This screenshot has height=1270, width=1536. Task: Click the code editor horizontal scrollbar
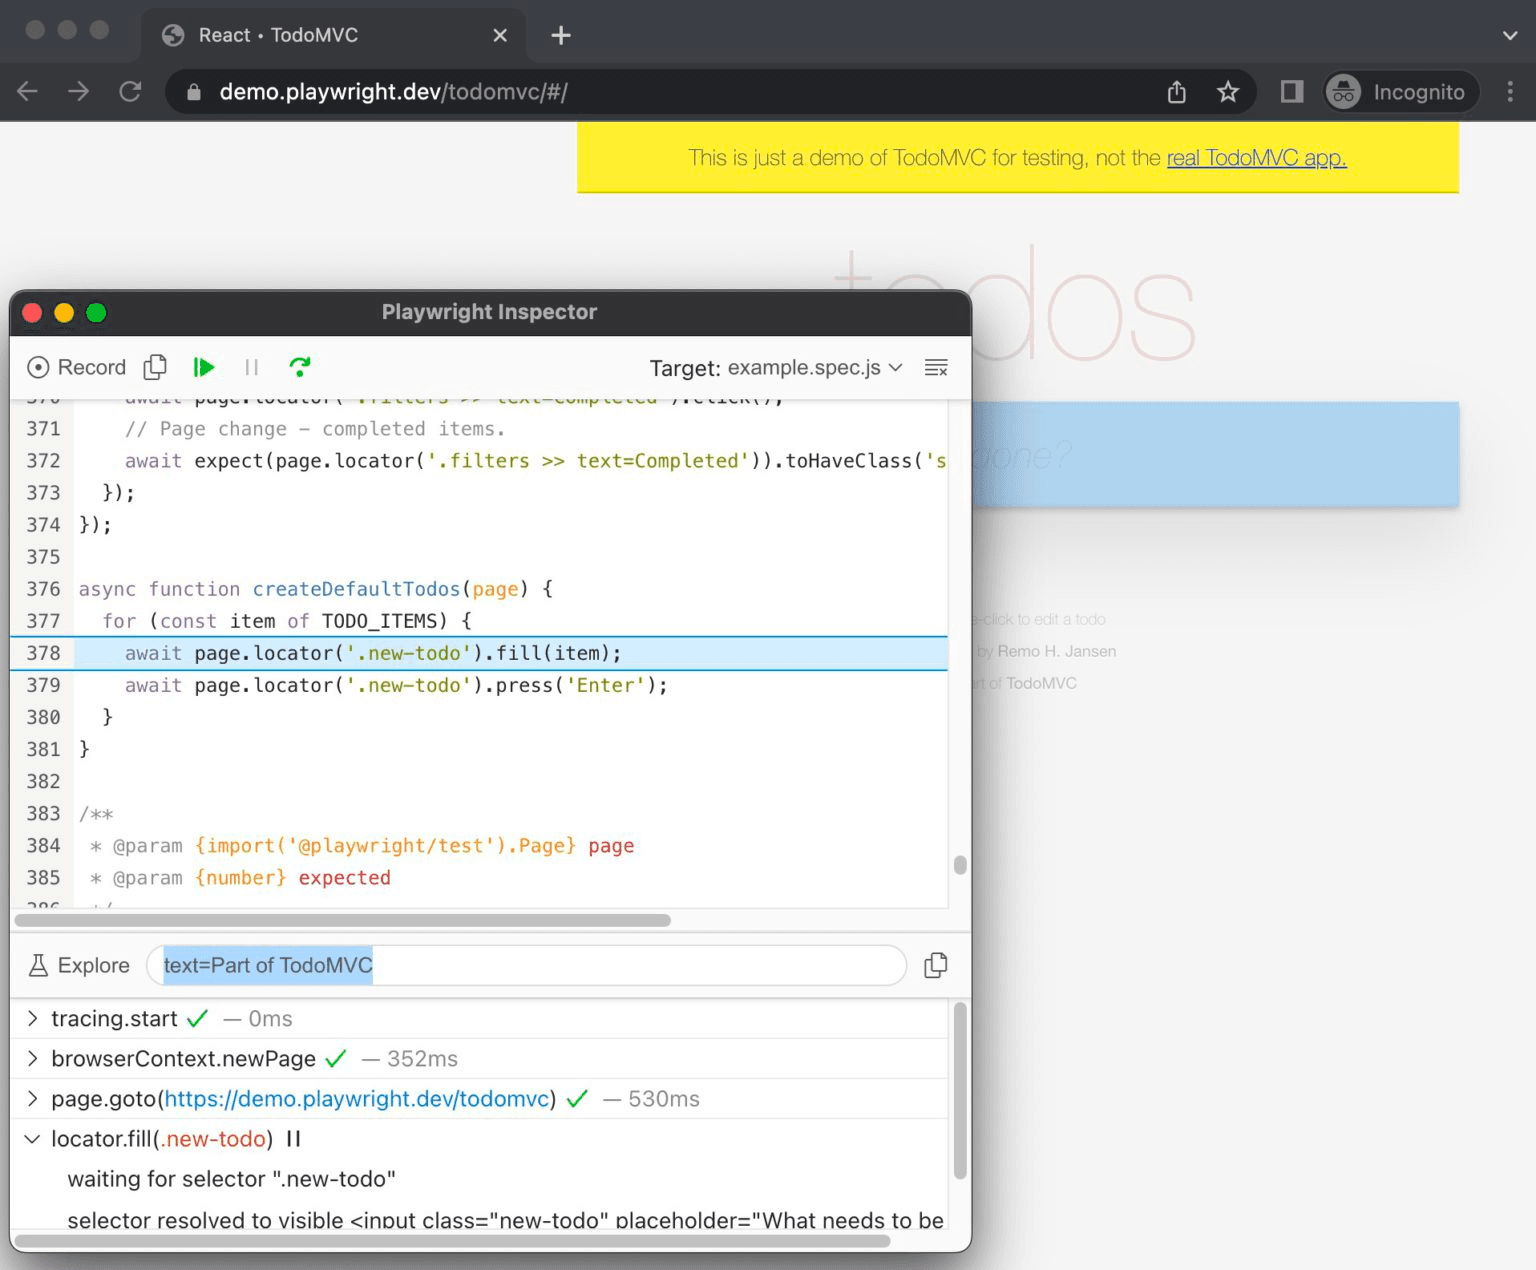point(342,920)
